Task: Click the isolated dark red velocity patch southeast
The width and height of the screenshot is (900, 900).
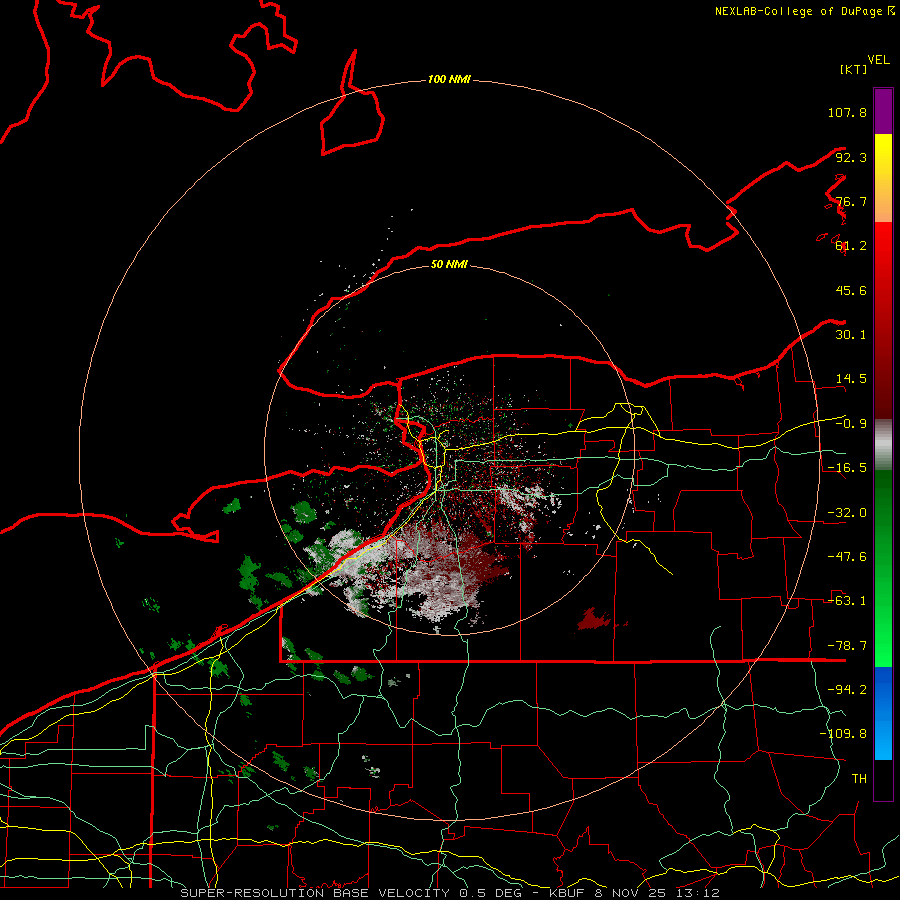Action: point(594,619)
